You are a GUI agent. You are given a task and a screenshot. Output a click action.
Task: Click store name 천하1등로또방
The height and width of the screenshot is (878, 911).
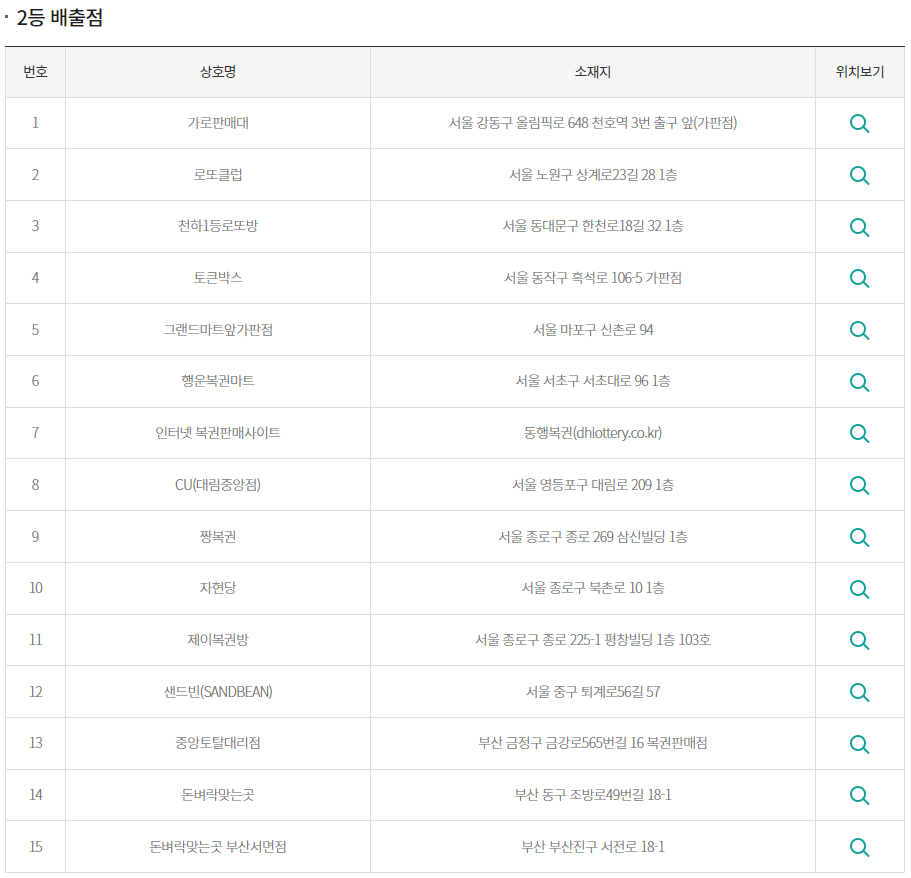coord(218,225)
